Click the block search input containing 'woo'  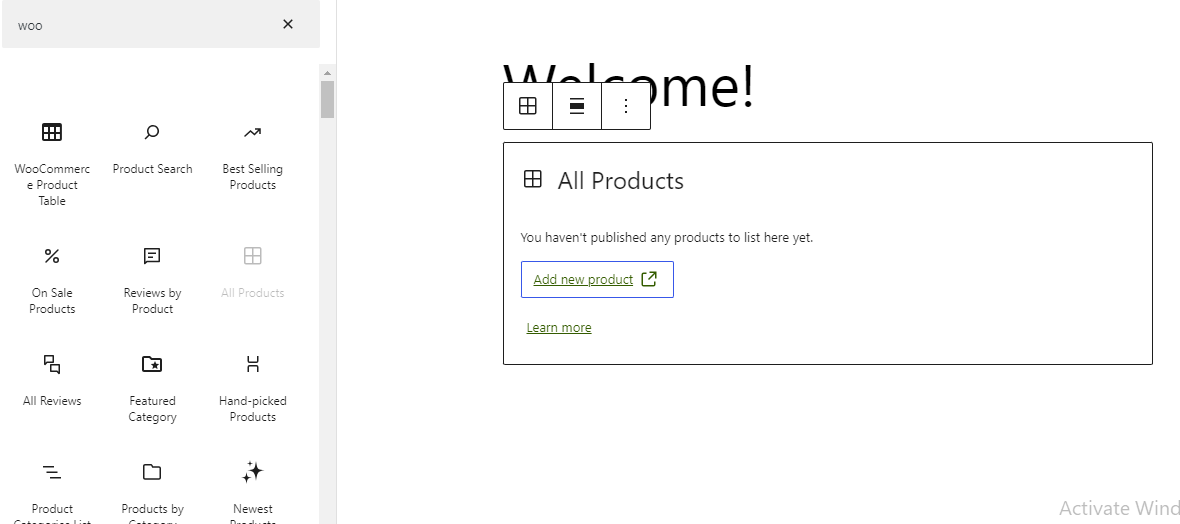point(140,25)
